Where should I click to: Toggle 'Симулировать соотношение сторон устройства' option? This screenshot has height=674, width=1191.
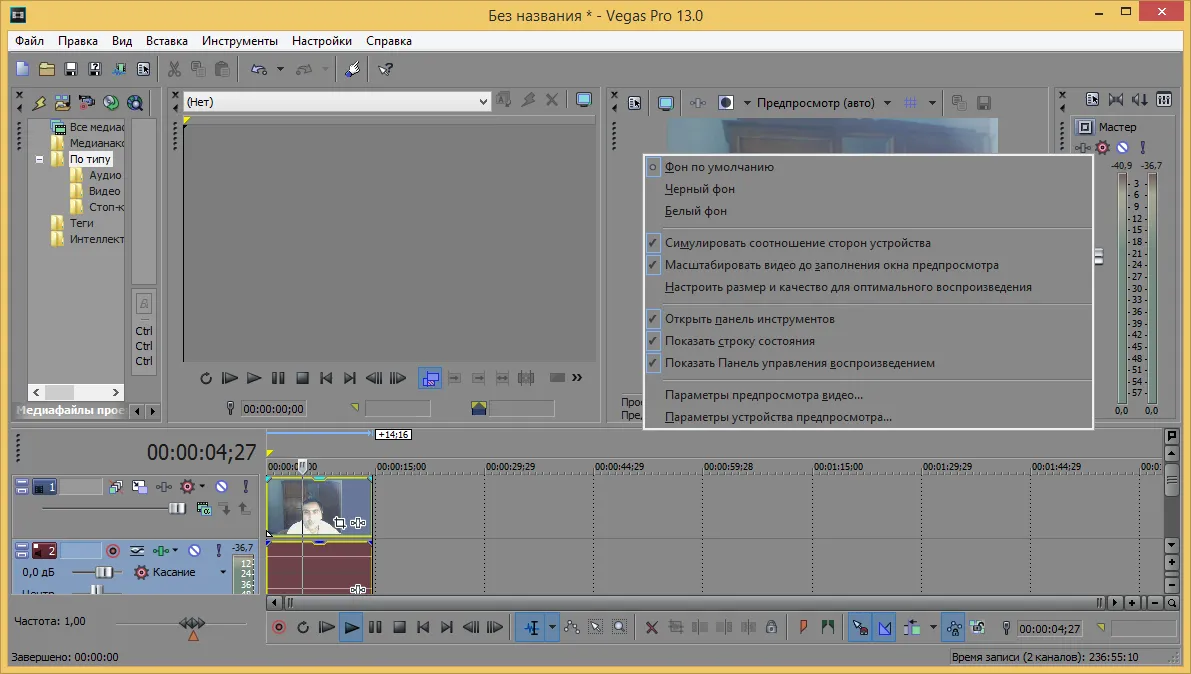tap(797, 243)
